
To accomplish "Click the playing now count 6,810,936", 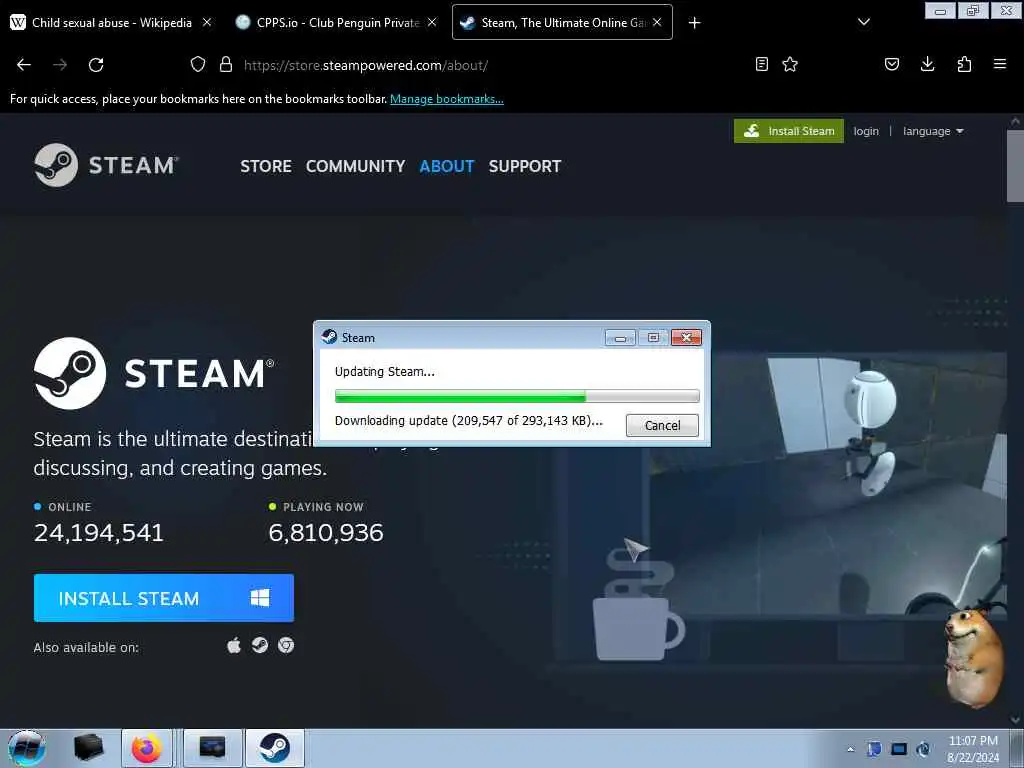I will [326, 532].
